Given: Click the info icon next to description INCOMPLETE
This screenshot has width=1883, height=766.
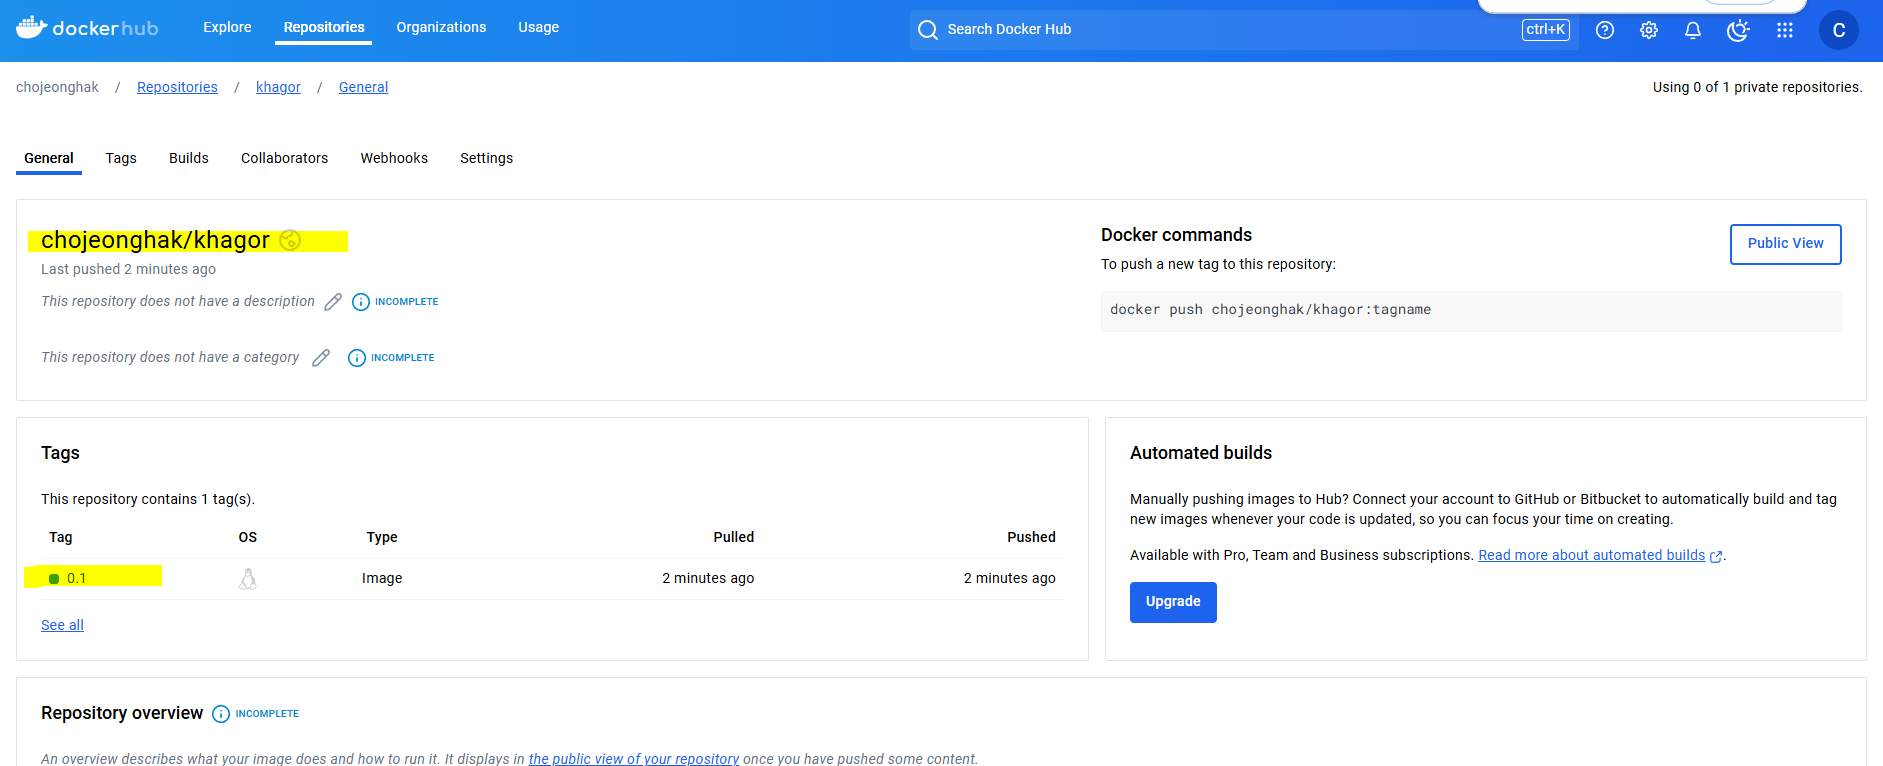Looking at the screenshot, I should click(x=361, y=302).
